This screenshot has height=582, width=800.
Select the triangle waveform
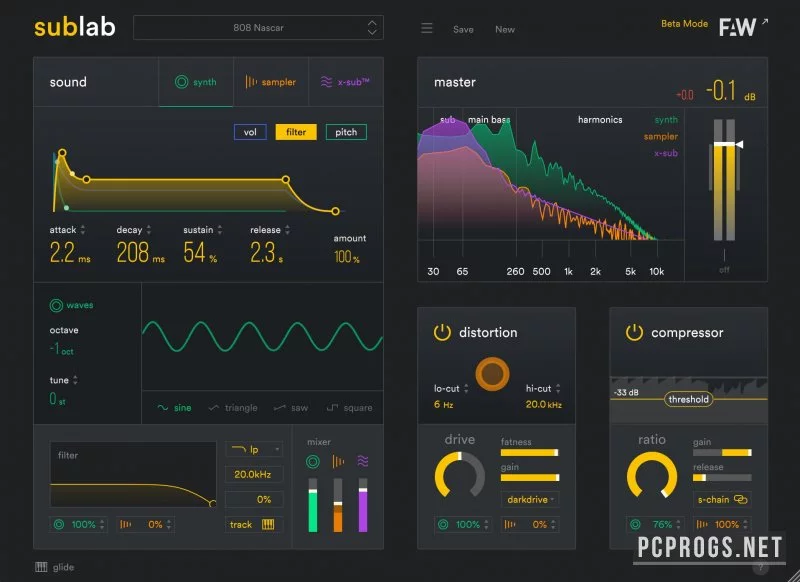[x=233, y=408]
